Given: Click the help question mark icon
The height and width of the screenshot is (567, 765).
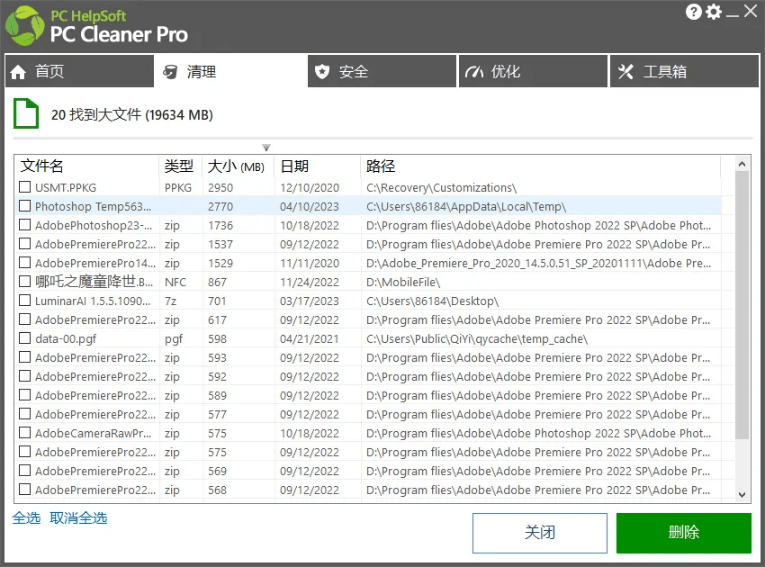Looking at the screenshot, I should [x=693, y=12].
